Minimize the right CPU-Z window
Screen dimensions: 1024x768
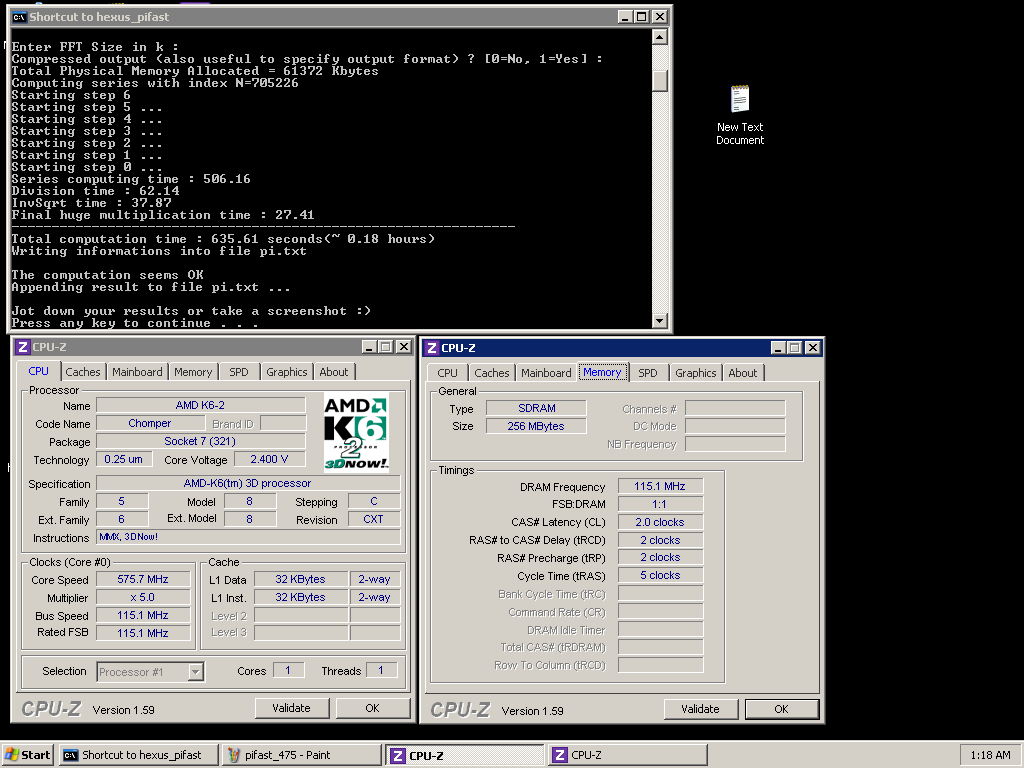(778, 348)
